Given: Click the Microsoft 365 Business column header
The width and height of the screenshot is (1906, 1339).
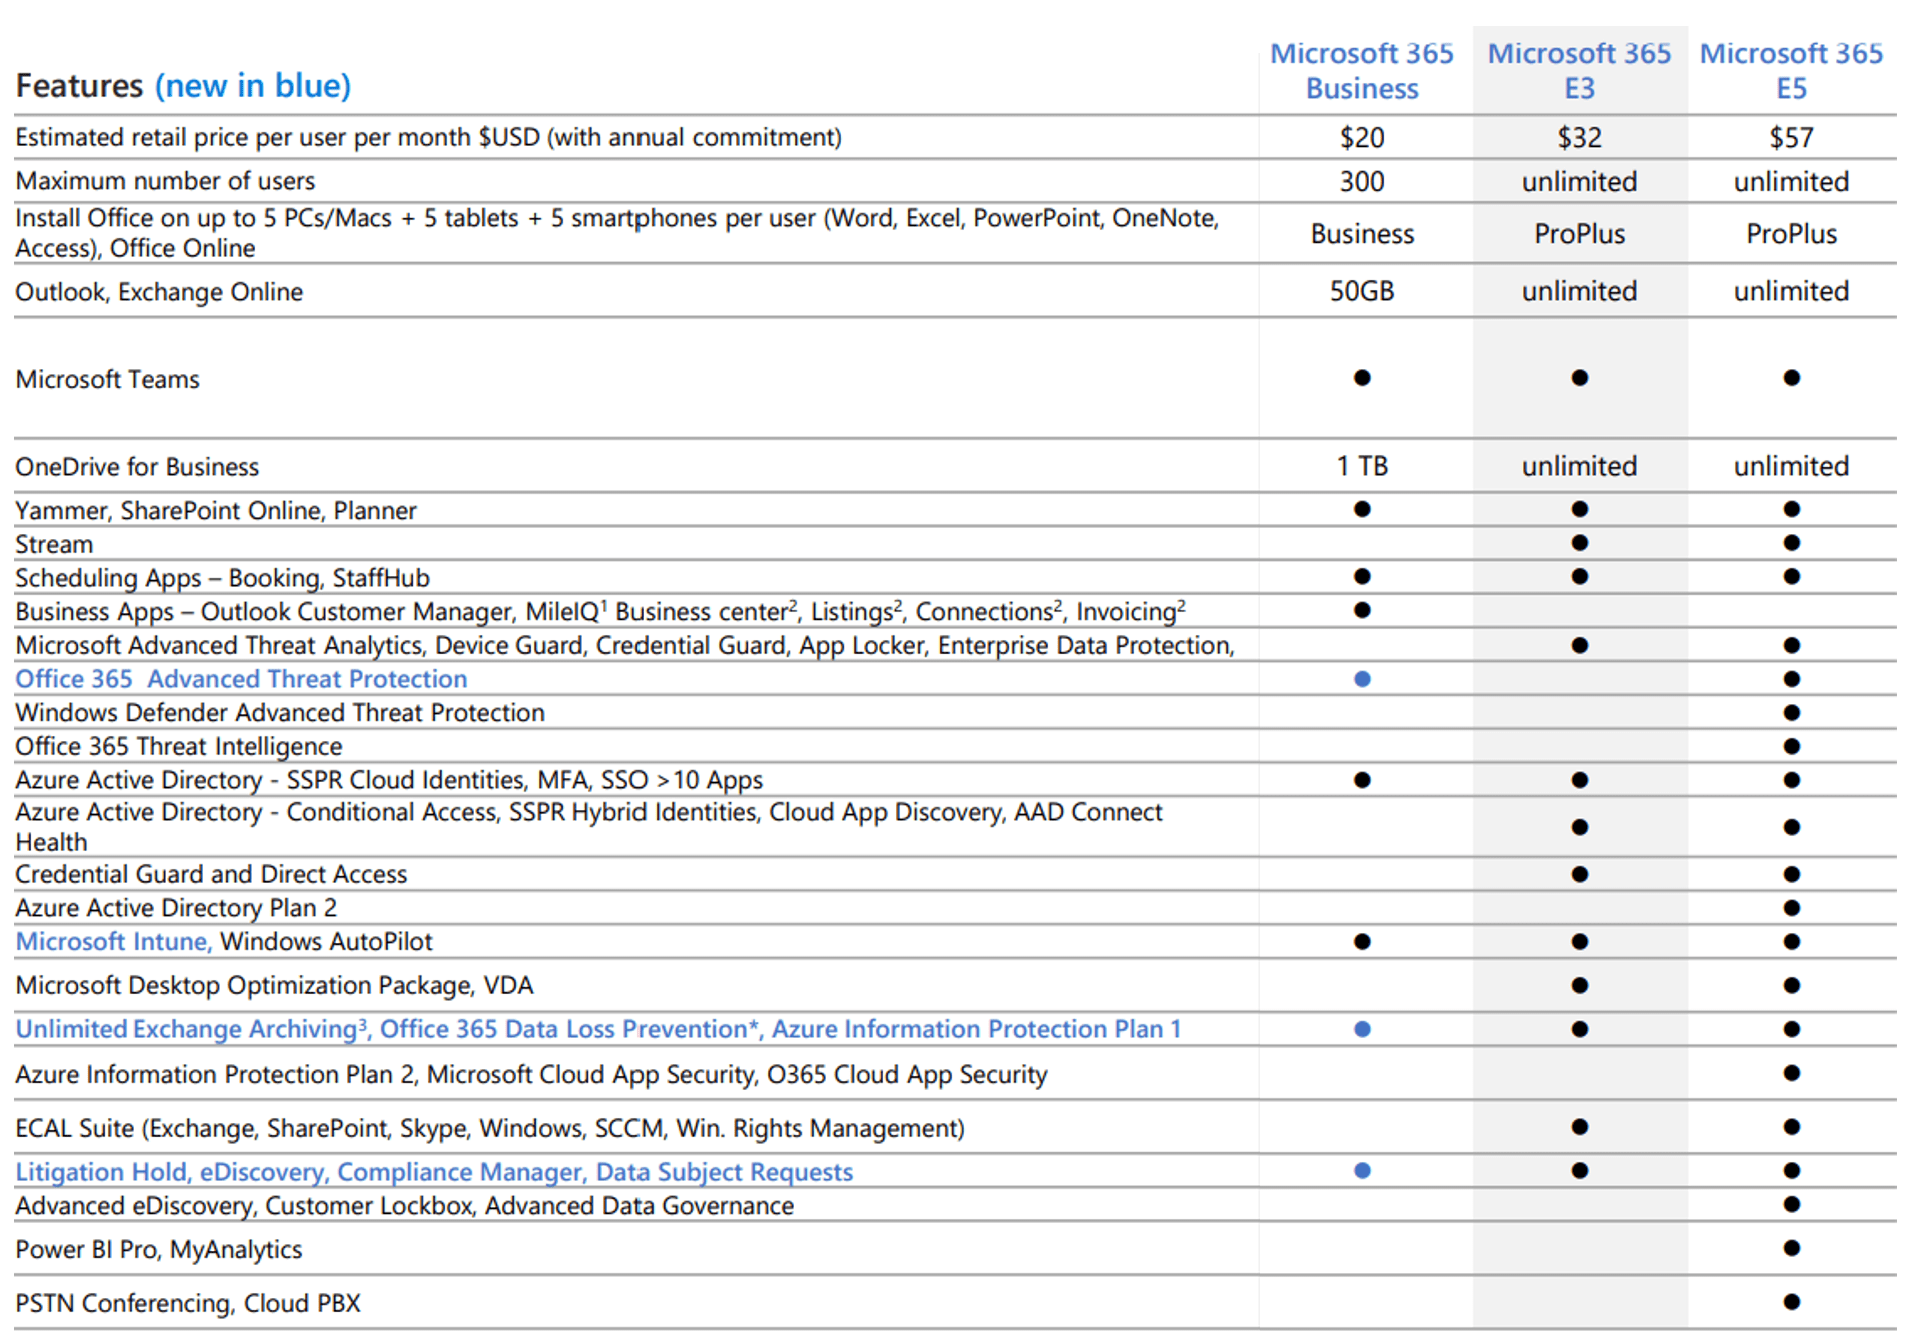Looking at the screenshot, I should click(x=1361, y=71).
